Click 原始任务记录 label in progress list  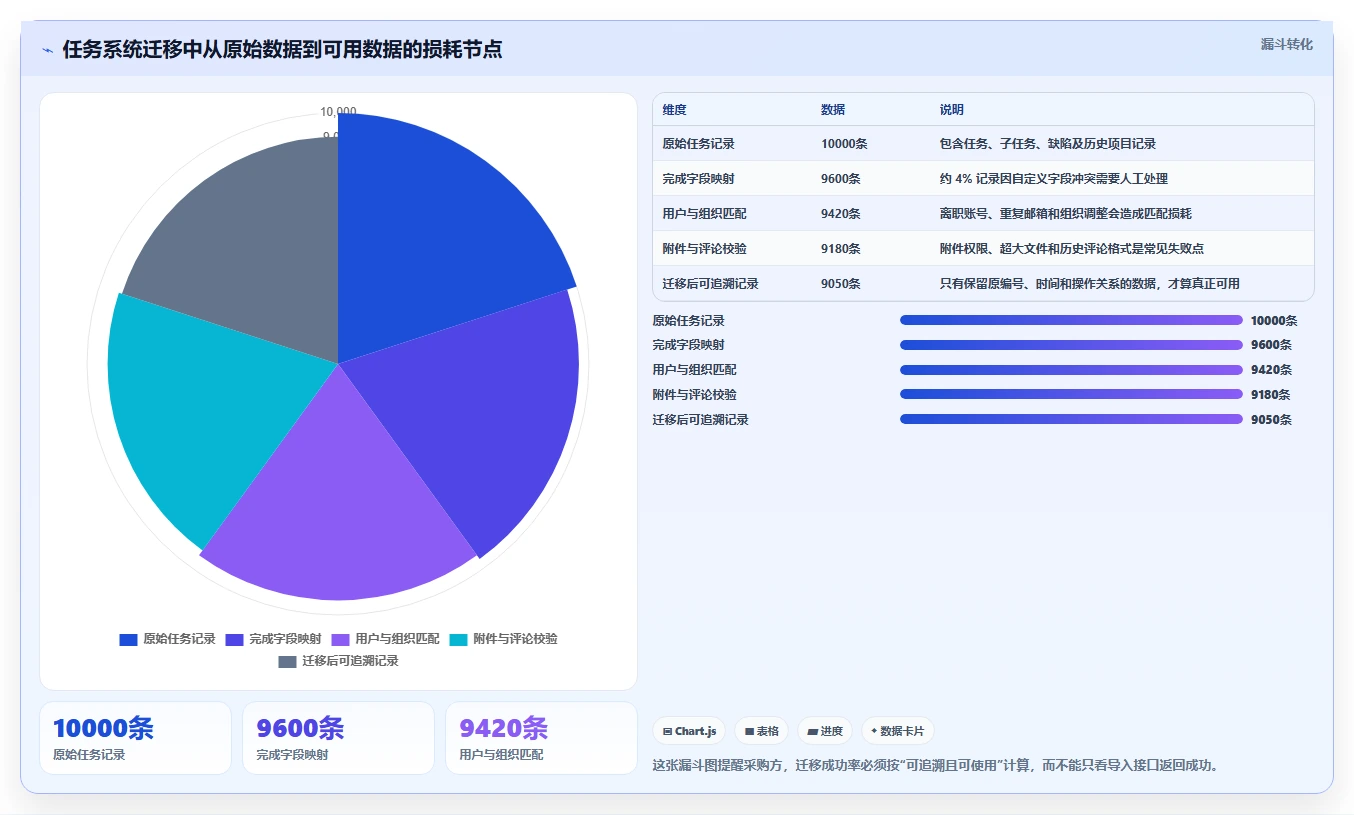(x=689, y=321)
